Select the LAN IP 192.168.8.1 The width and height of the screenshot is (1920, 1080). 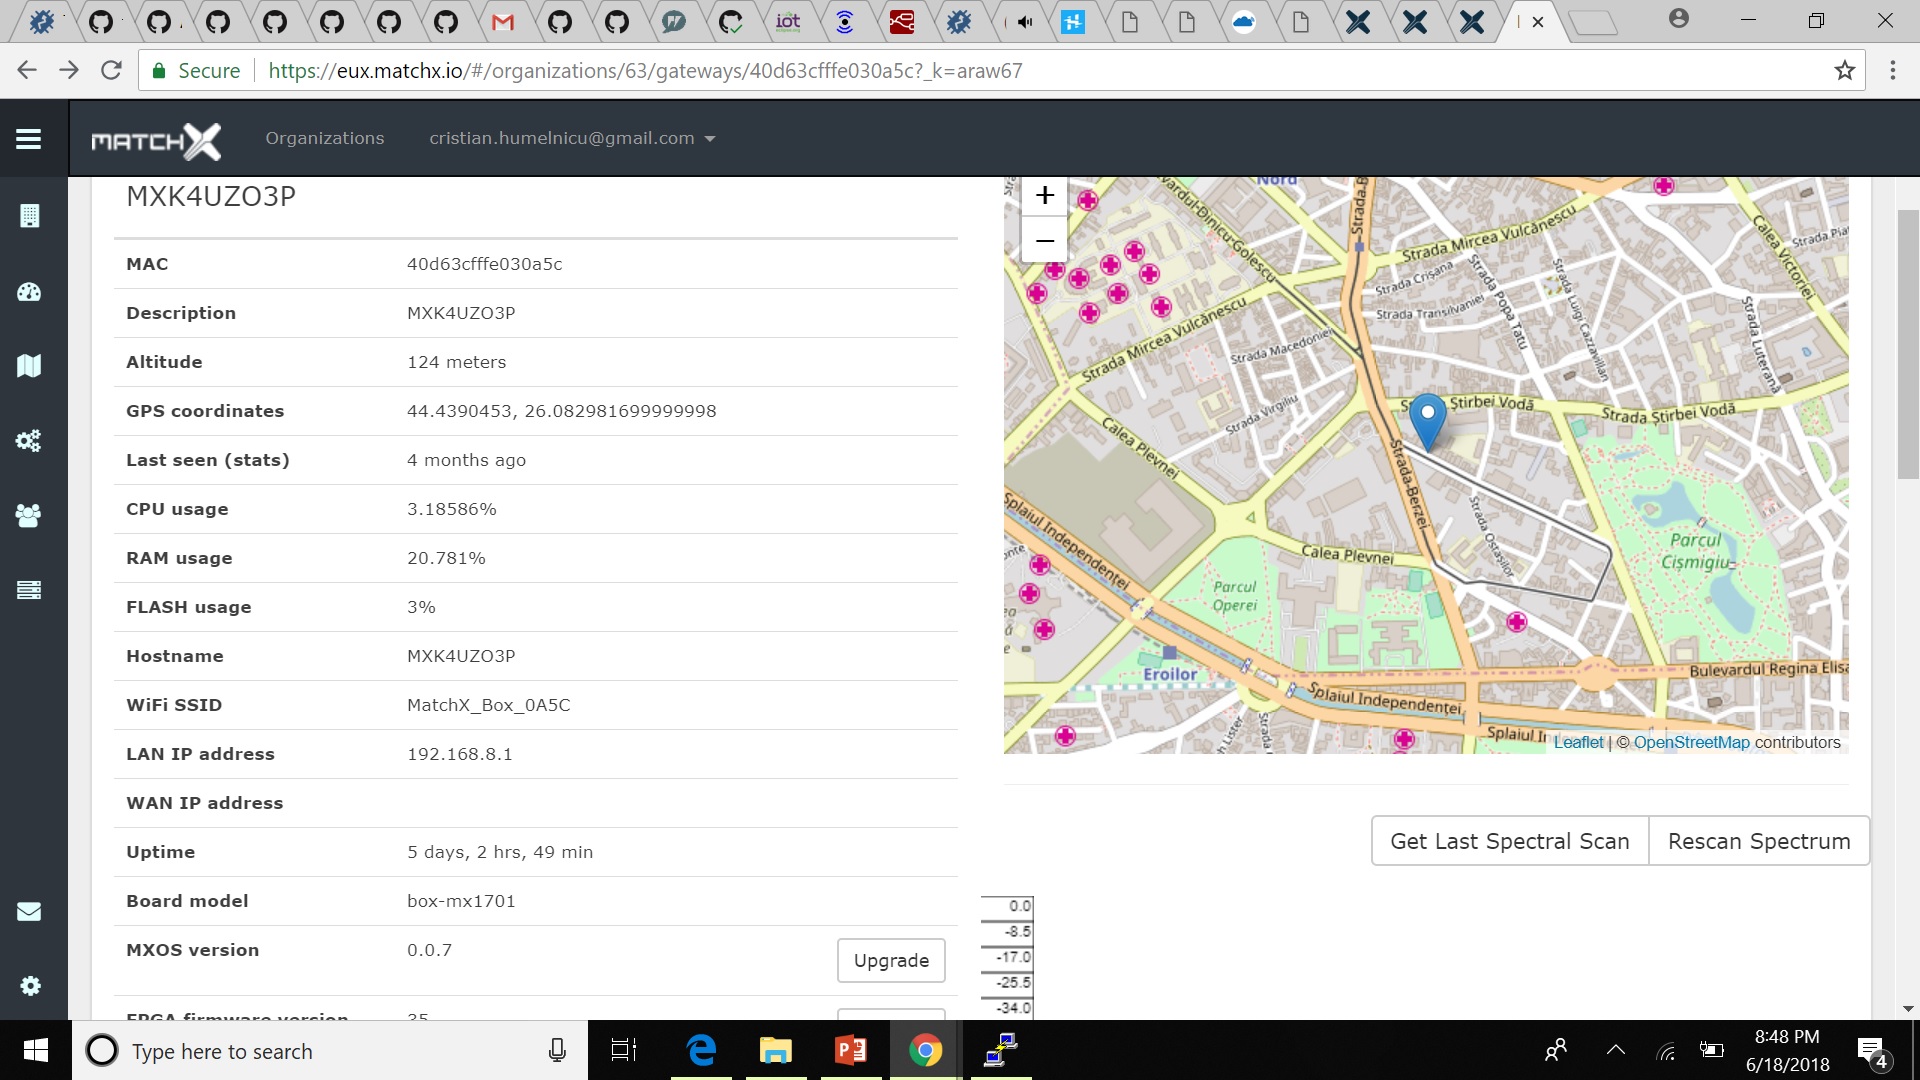pos(460,754)
